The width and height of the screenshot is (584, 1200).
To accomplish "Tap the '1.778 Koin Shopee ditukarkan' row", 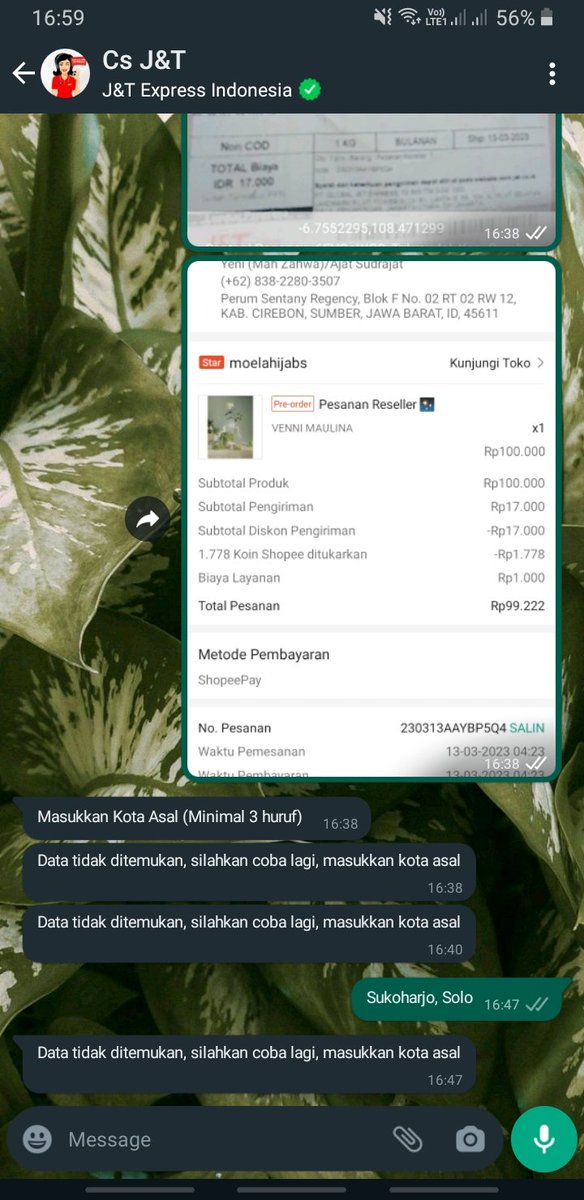I will [x=371, y=554].
